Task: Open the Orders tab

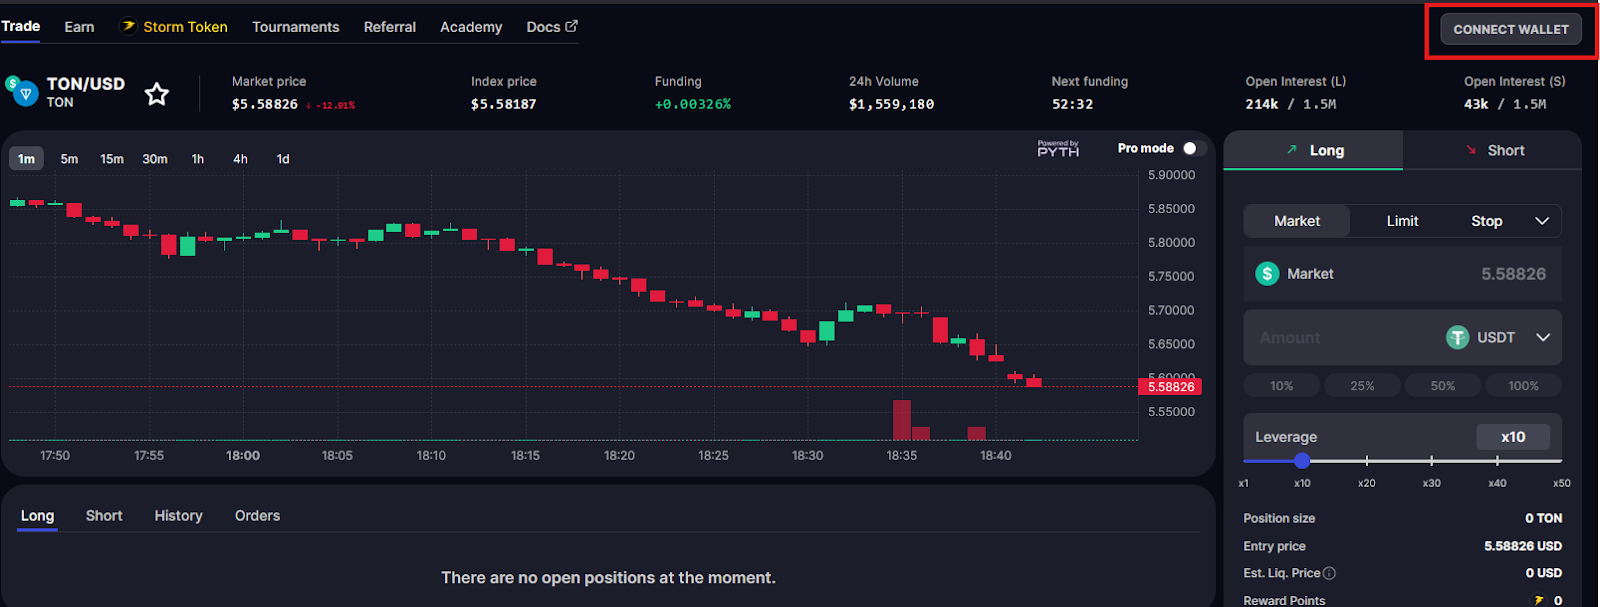Action: (257, 516)
